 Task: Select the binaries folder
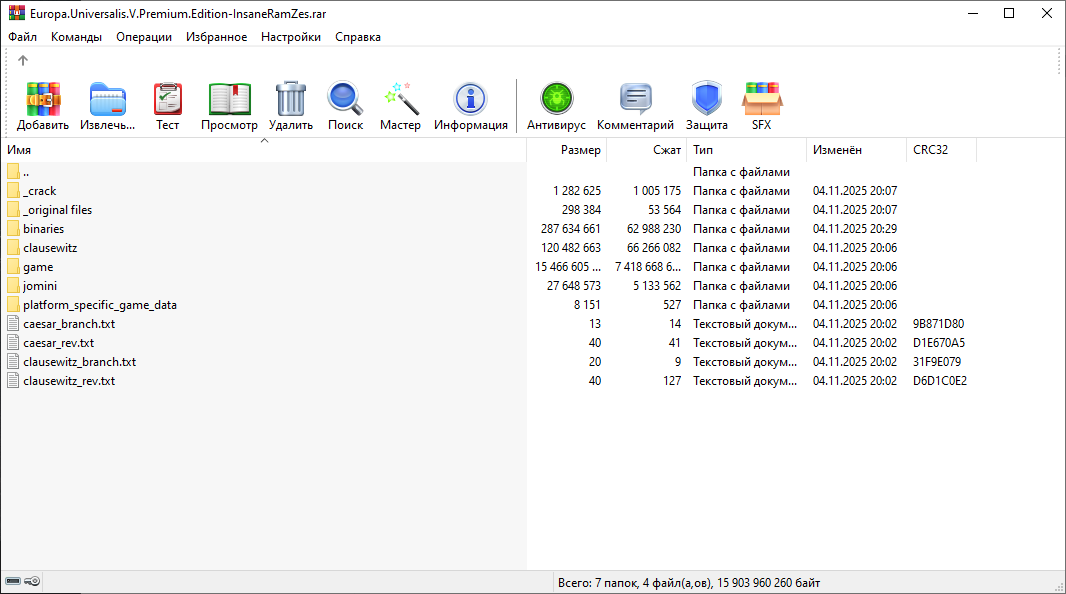click(x=44, y=229)
